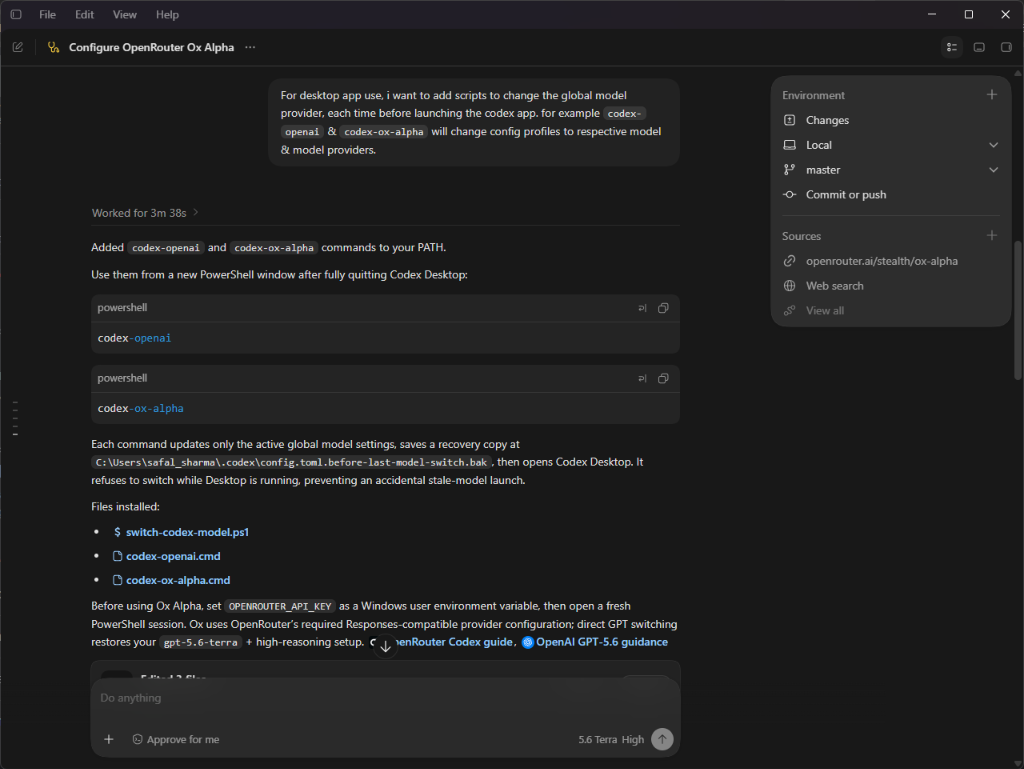This screenshot has width=1024, height=769.
Task: Open the File menu
Action: pyautogui.click(x=47, y=14)
